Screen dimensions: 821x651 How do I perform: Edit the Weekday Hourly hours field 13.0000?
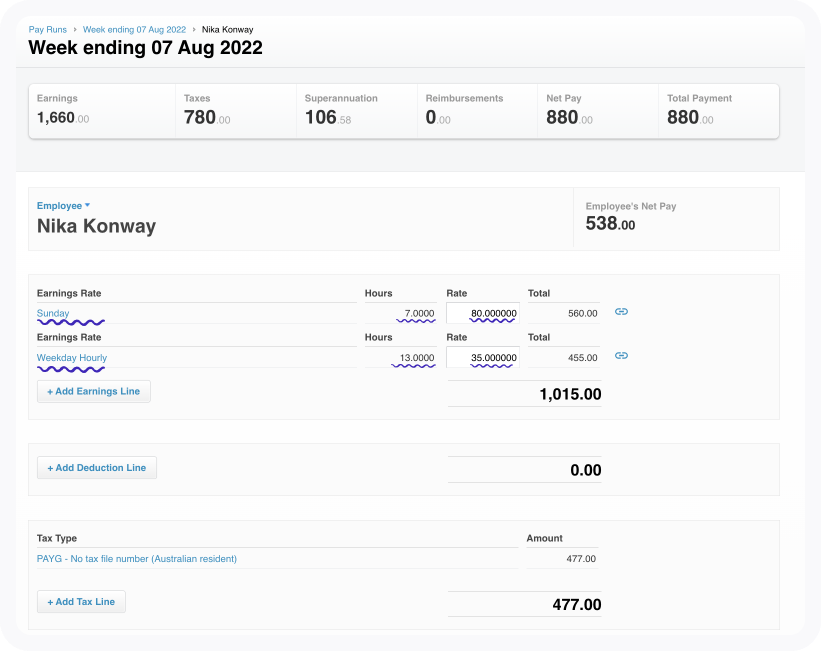tap(401, 358)
